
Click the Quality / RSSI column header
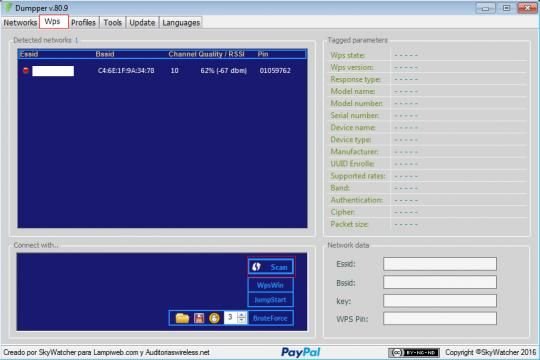221,54
